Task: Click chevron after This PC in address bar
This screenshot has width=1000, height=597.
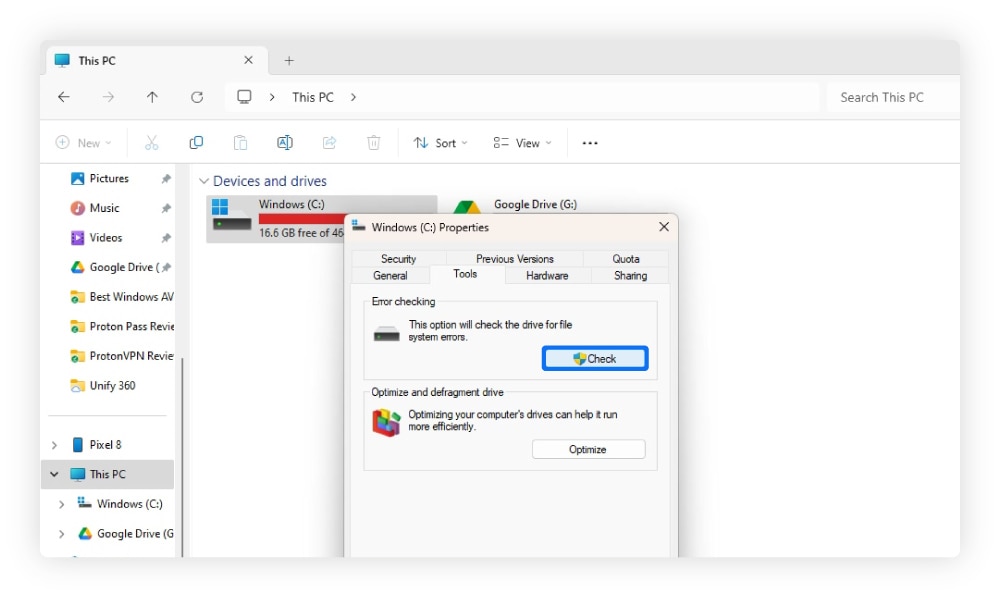Action: pos(353,97)
